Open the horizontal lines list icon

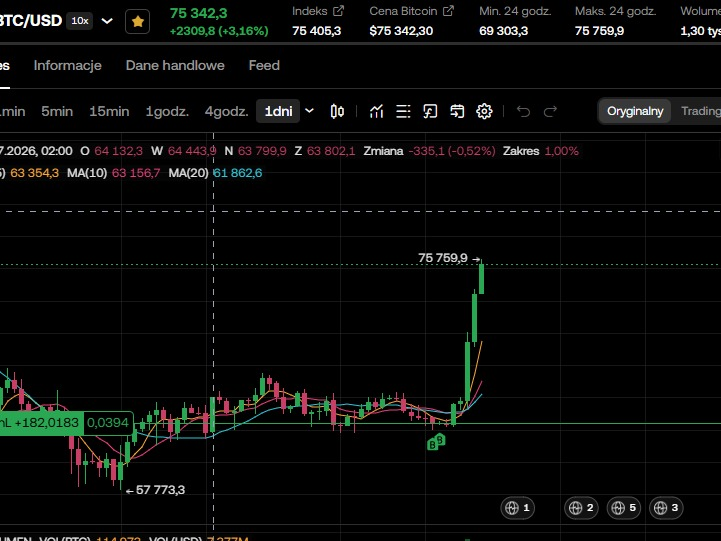pyautogui.click(x=403, y=111)
